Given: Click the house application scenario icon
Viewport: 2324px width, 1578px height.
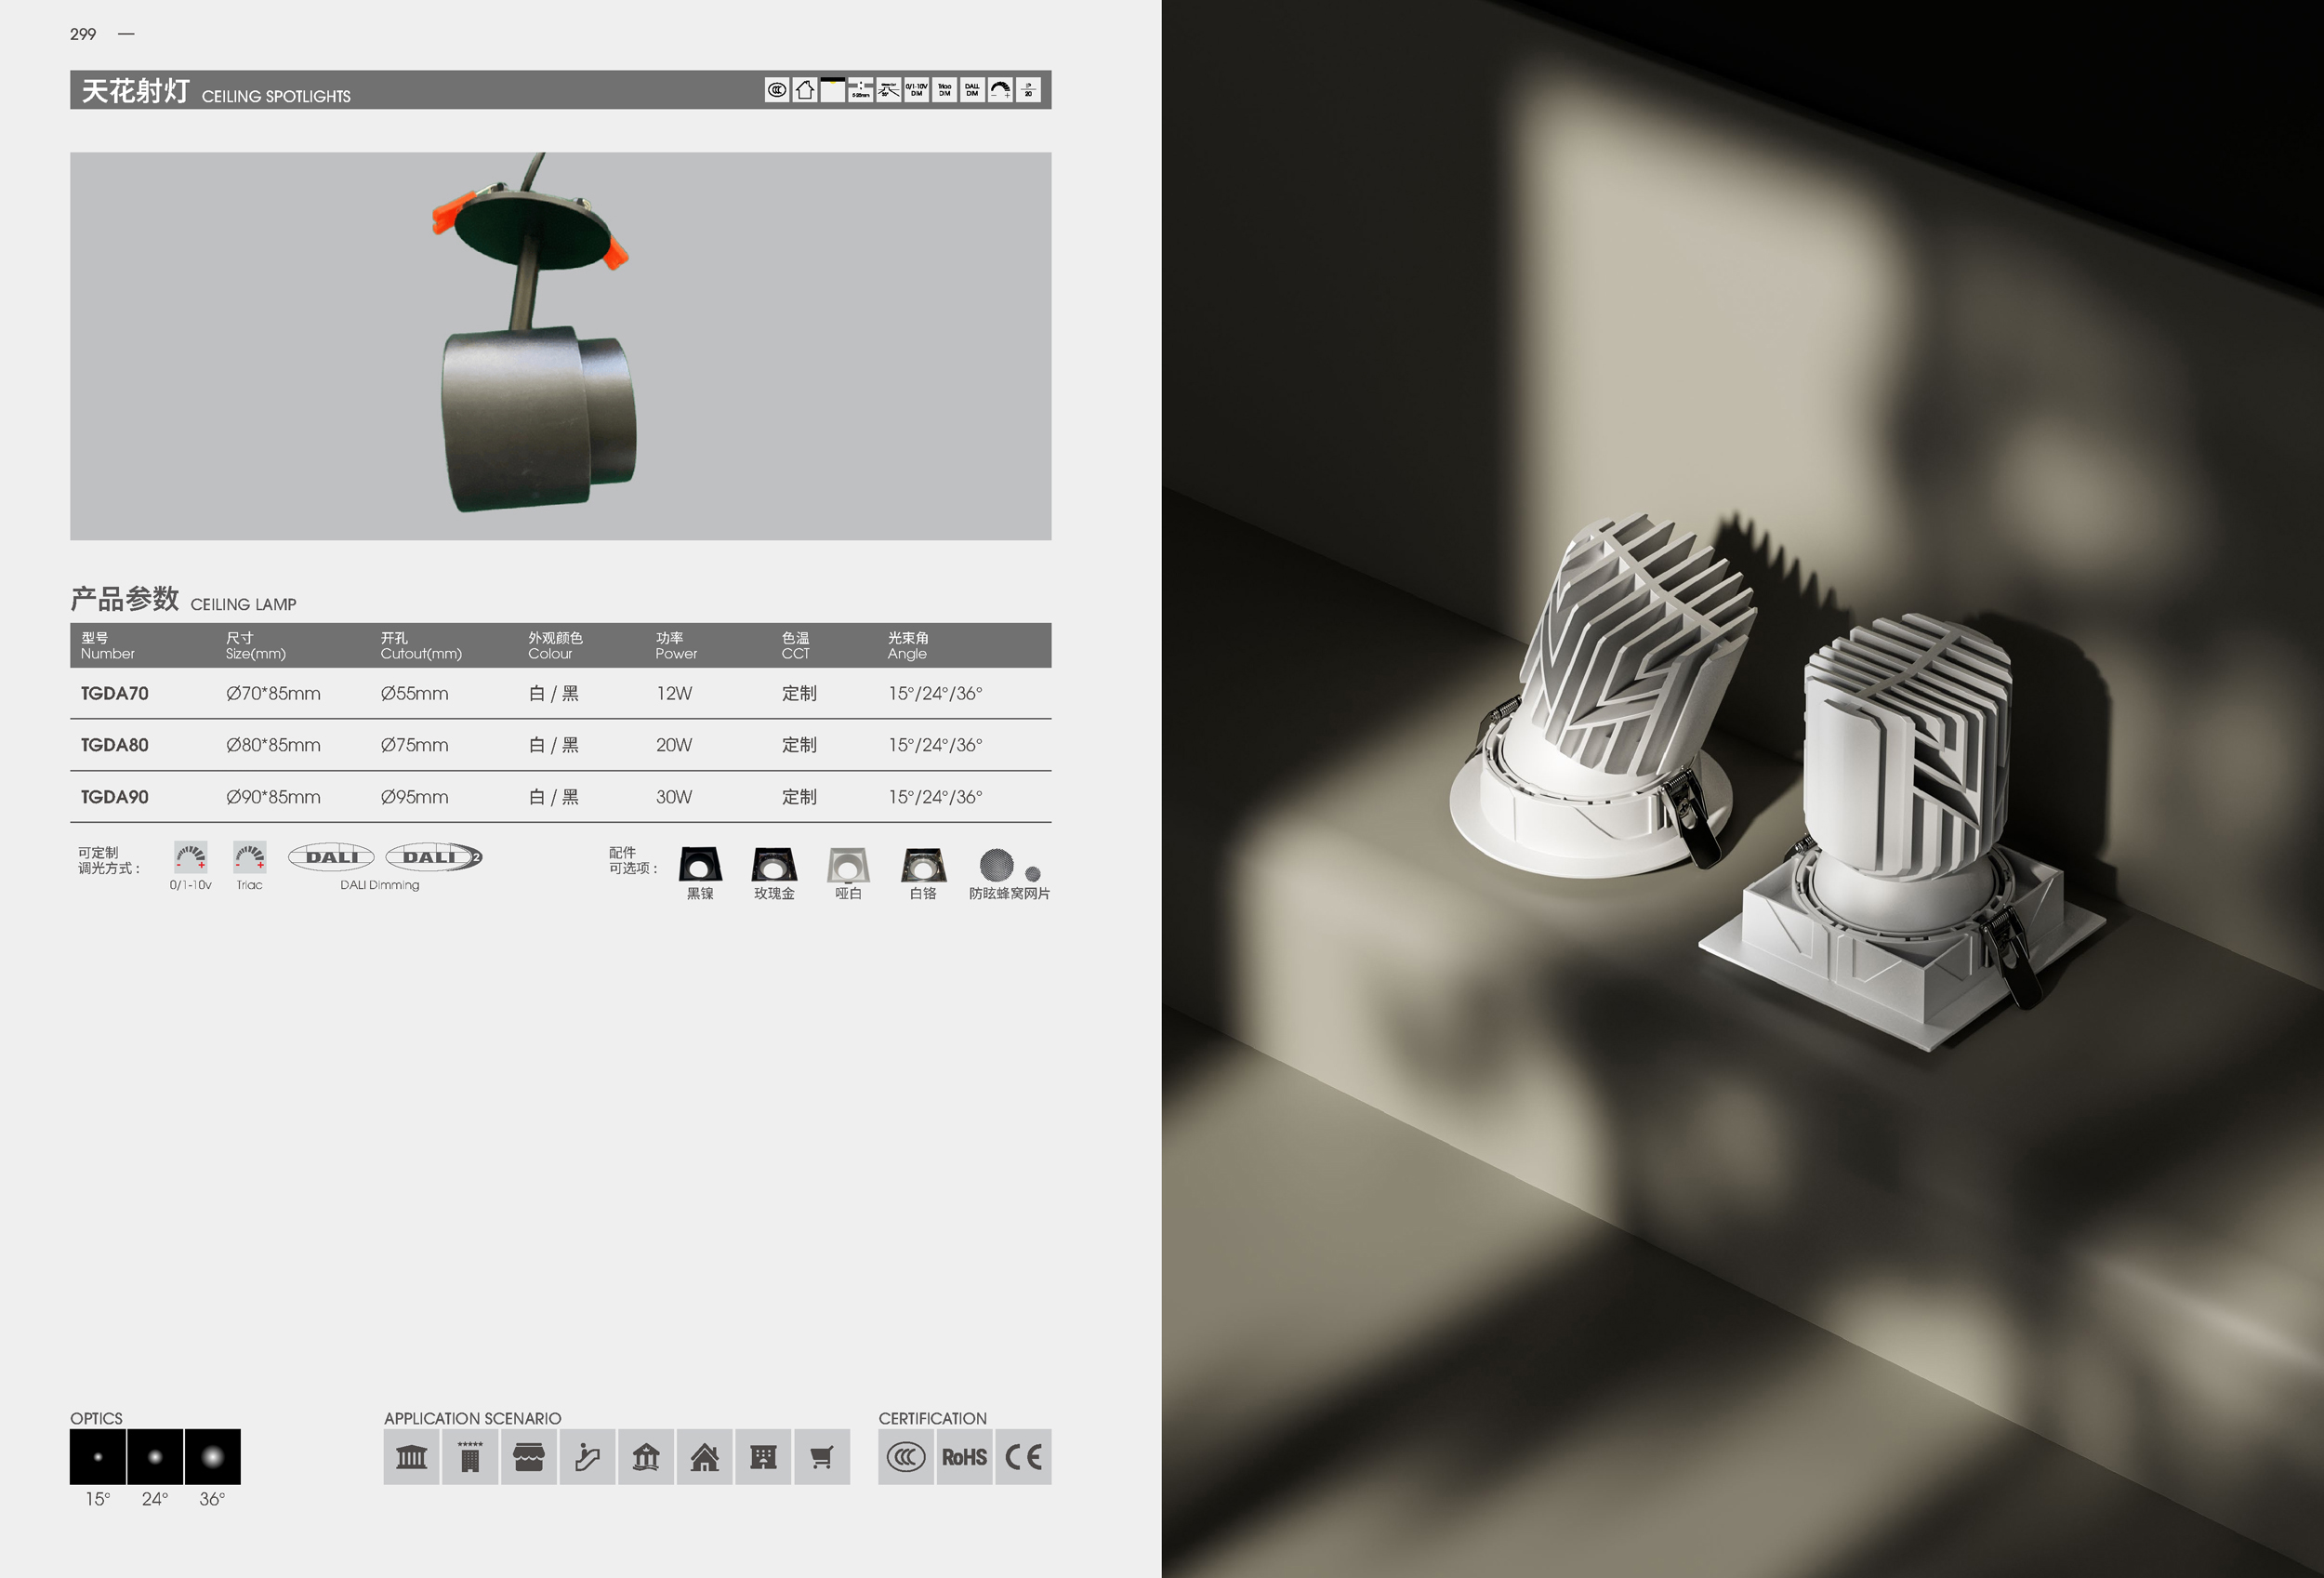Looking at the screenshot, I should (704, 1456).
